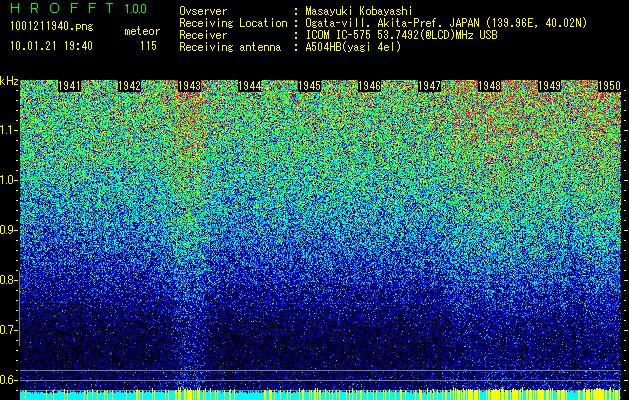The image size is (629, 400).
Task: Click the date stamp 10.01.21 19:40
Action: pyautogui.click(x=51, y=46)
